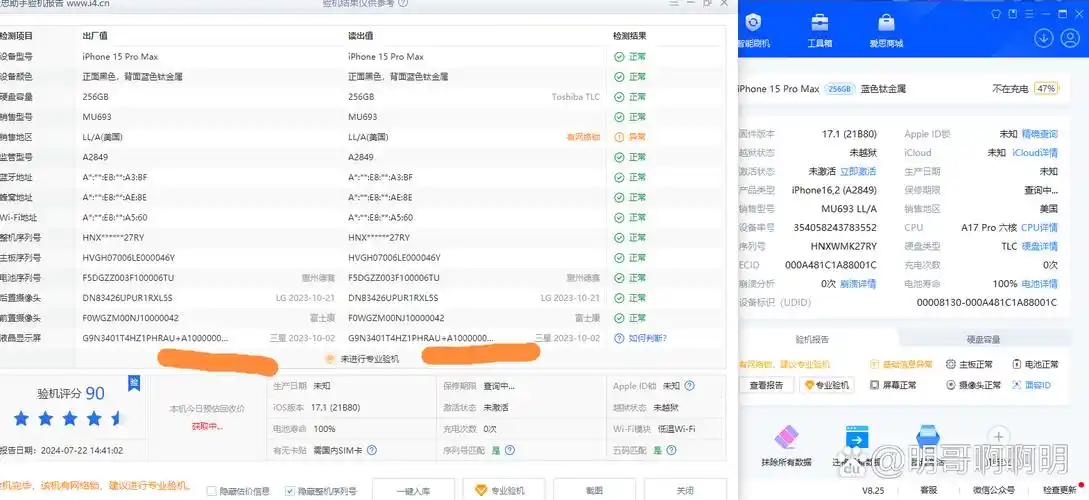Click the 一键入库 button

[413, 490]
